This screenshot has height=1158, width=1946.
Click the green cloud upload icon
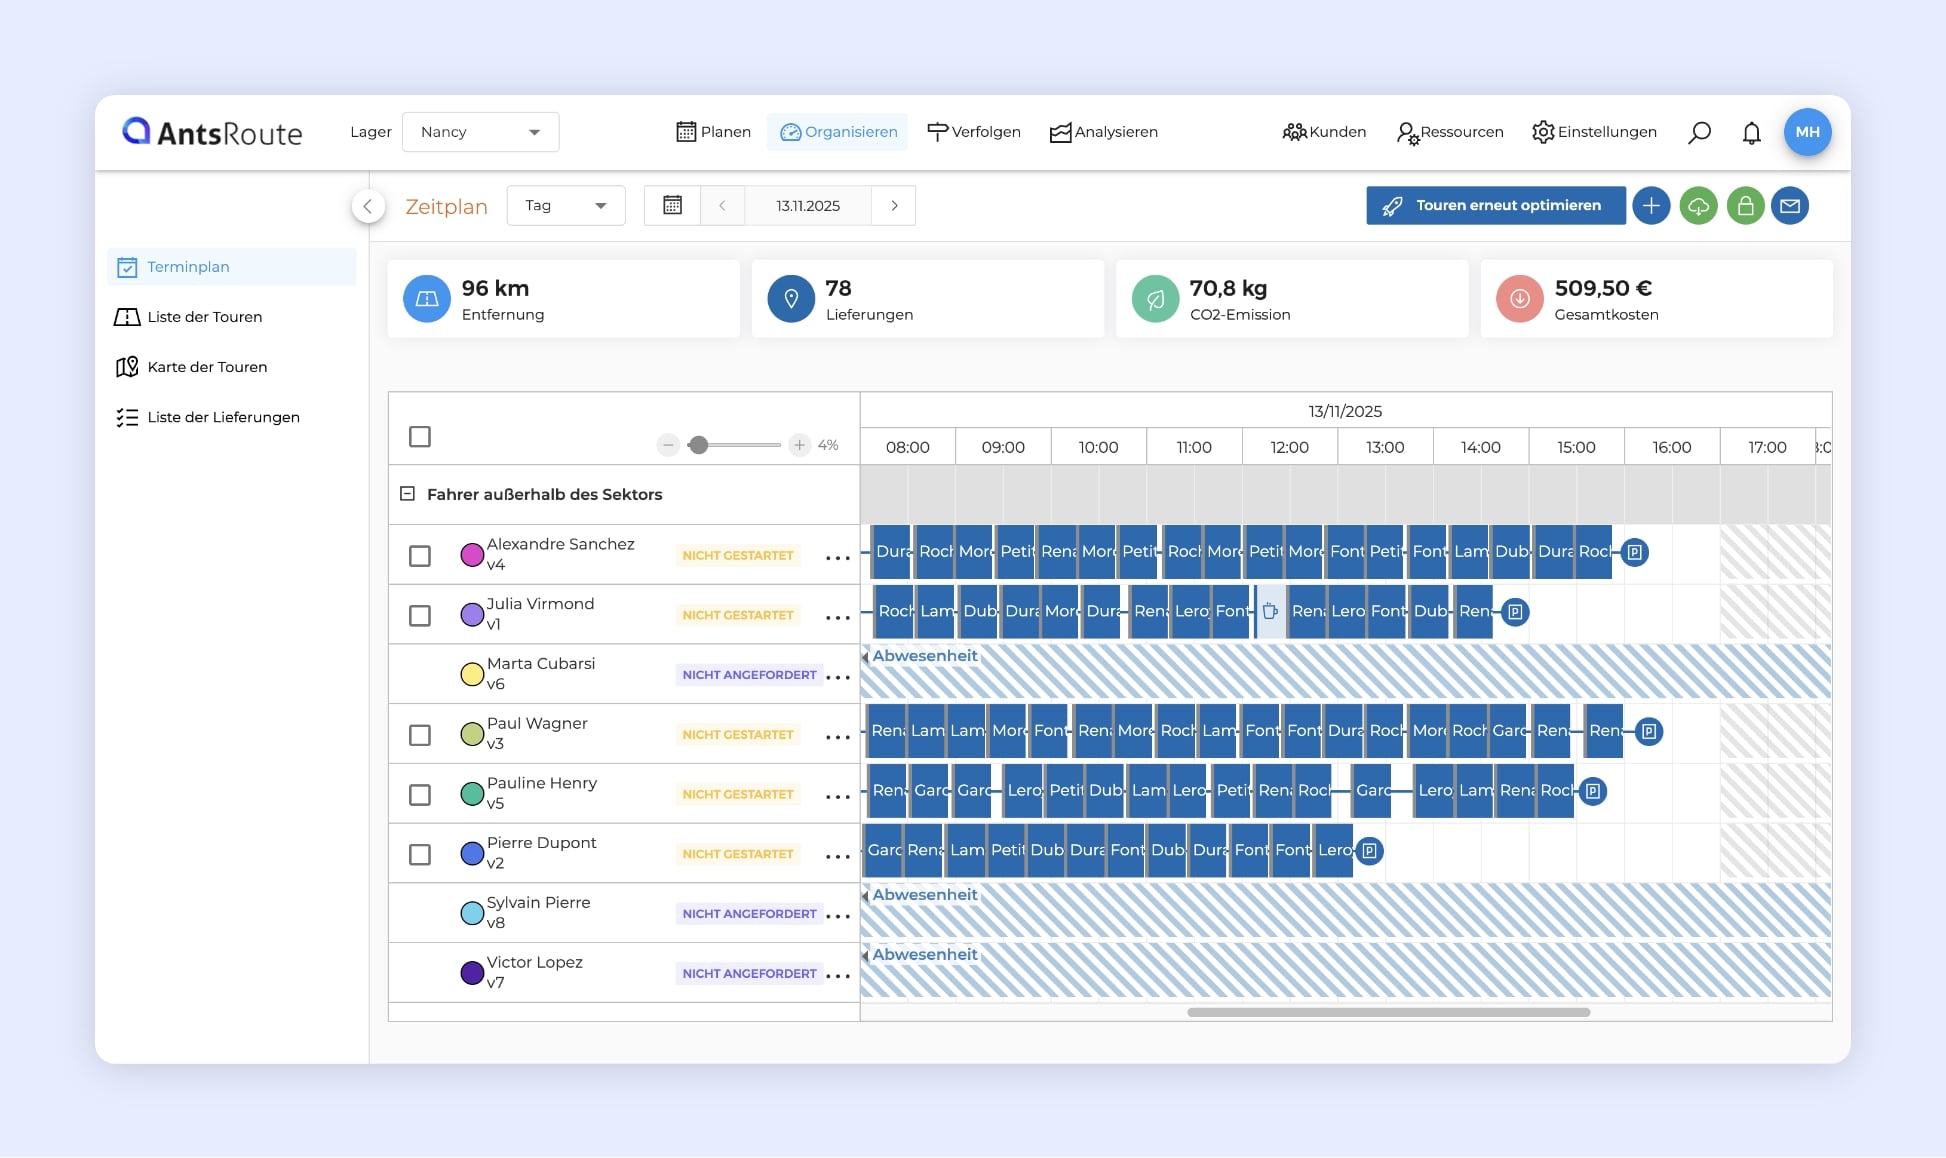coord(1698,206)
